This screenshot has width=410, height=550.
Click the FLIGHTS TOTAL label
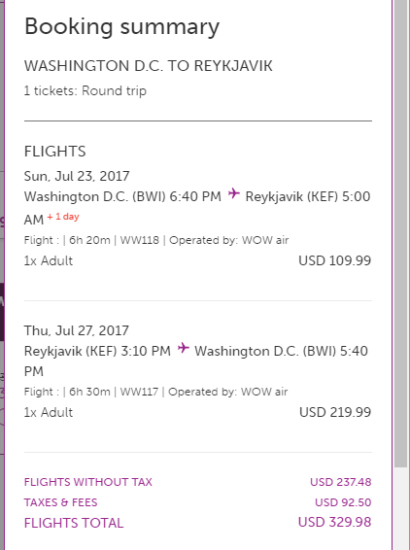pos(74,523)
